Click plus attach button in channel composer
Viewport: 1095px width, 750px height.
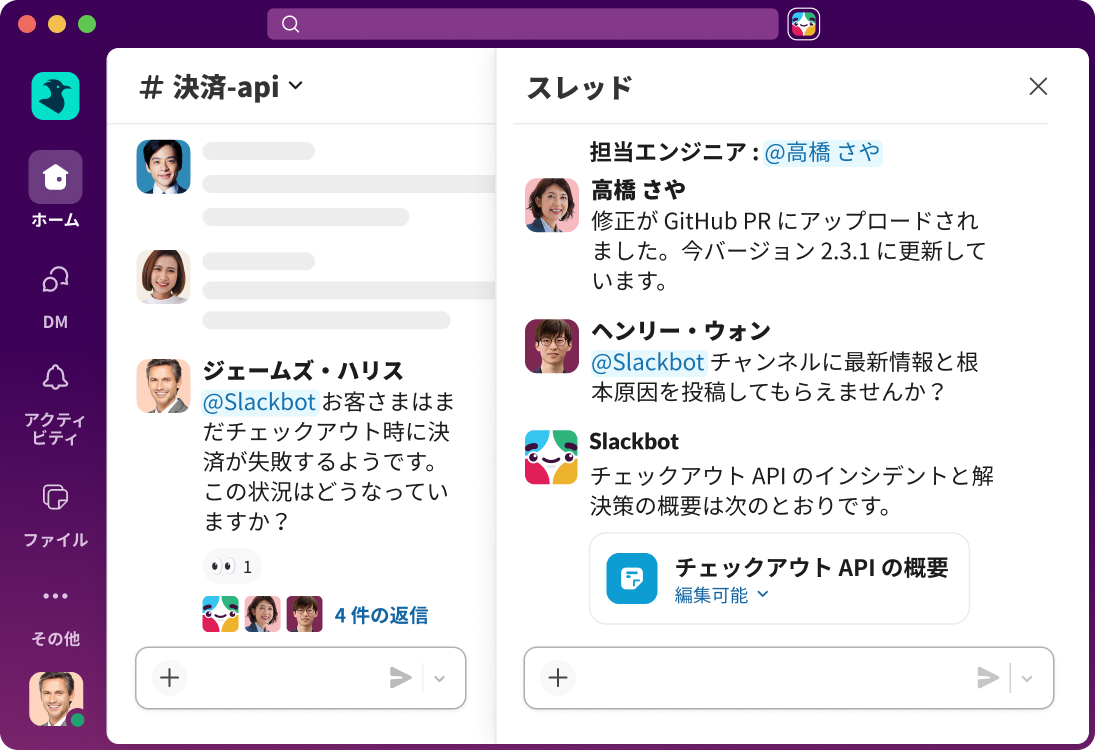click(170, 677)
